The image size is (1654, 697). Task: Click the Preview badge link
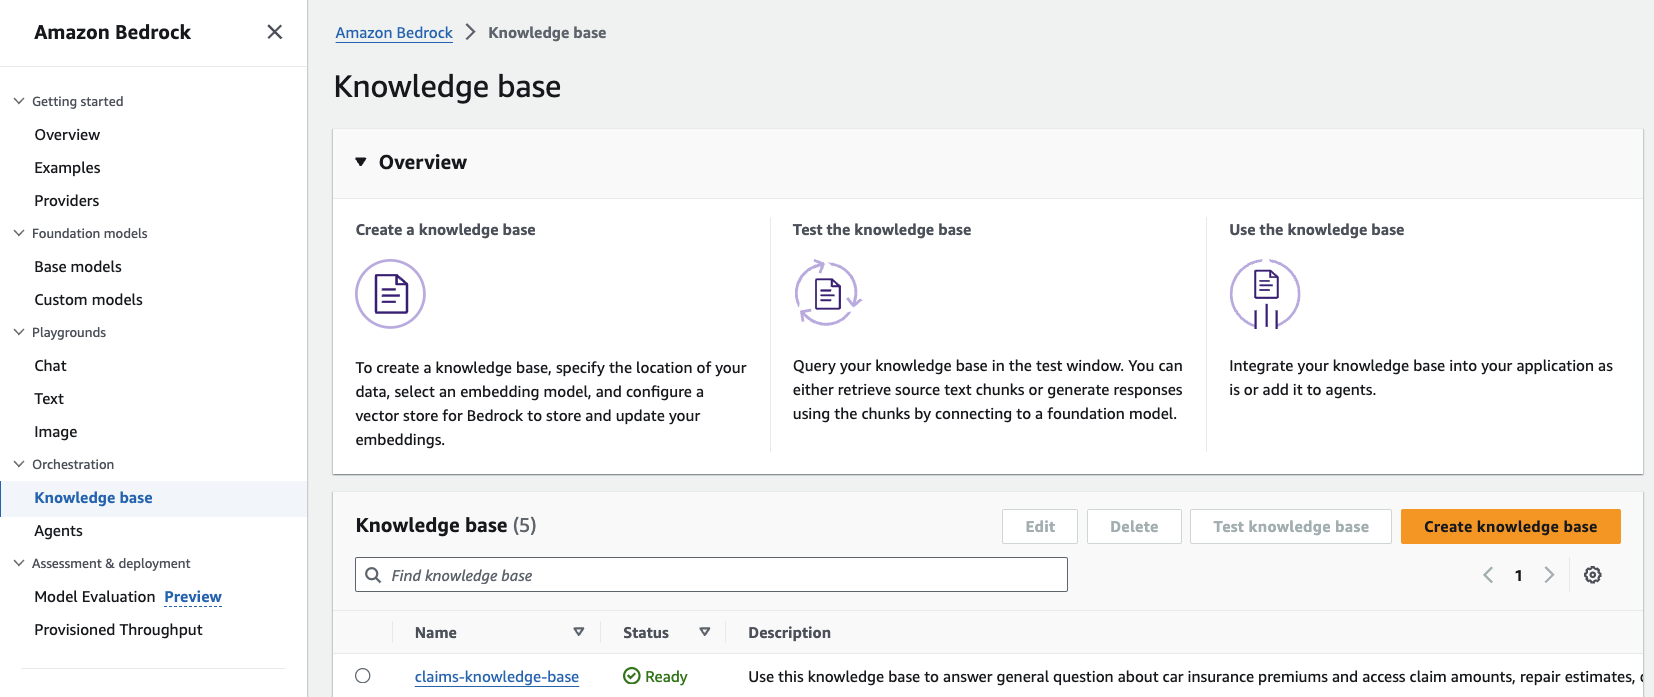click(193, 596)
